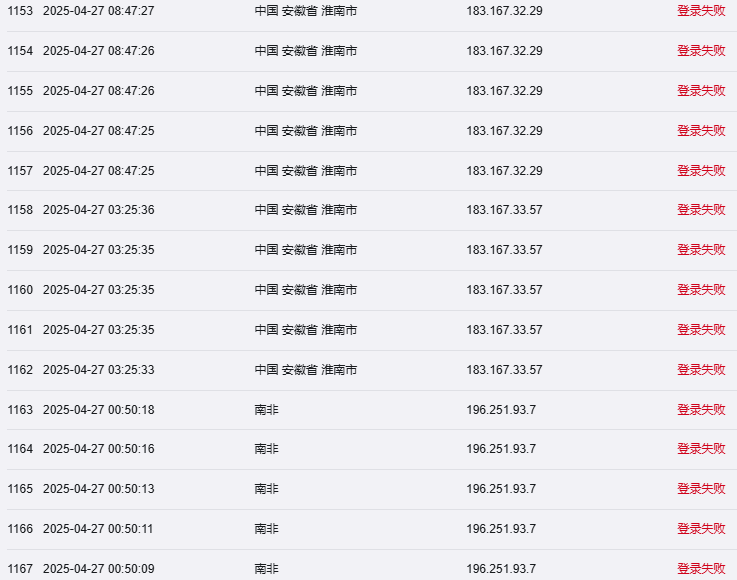Click location 淮南市 in row 1162
Image resolution: width=737 pixels, height=580 pixels.
click(339, 370)
